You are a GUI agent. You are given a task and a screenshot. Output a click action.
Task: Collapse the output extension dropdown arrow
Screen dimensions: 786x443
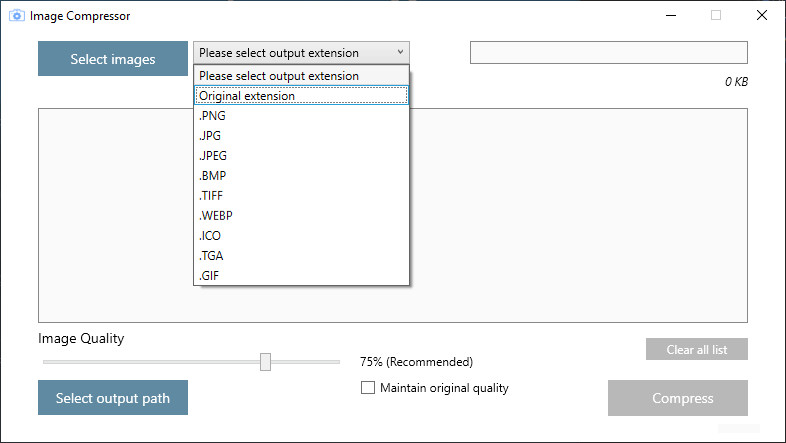[x=400, y=52]
